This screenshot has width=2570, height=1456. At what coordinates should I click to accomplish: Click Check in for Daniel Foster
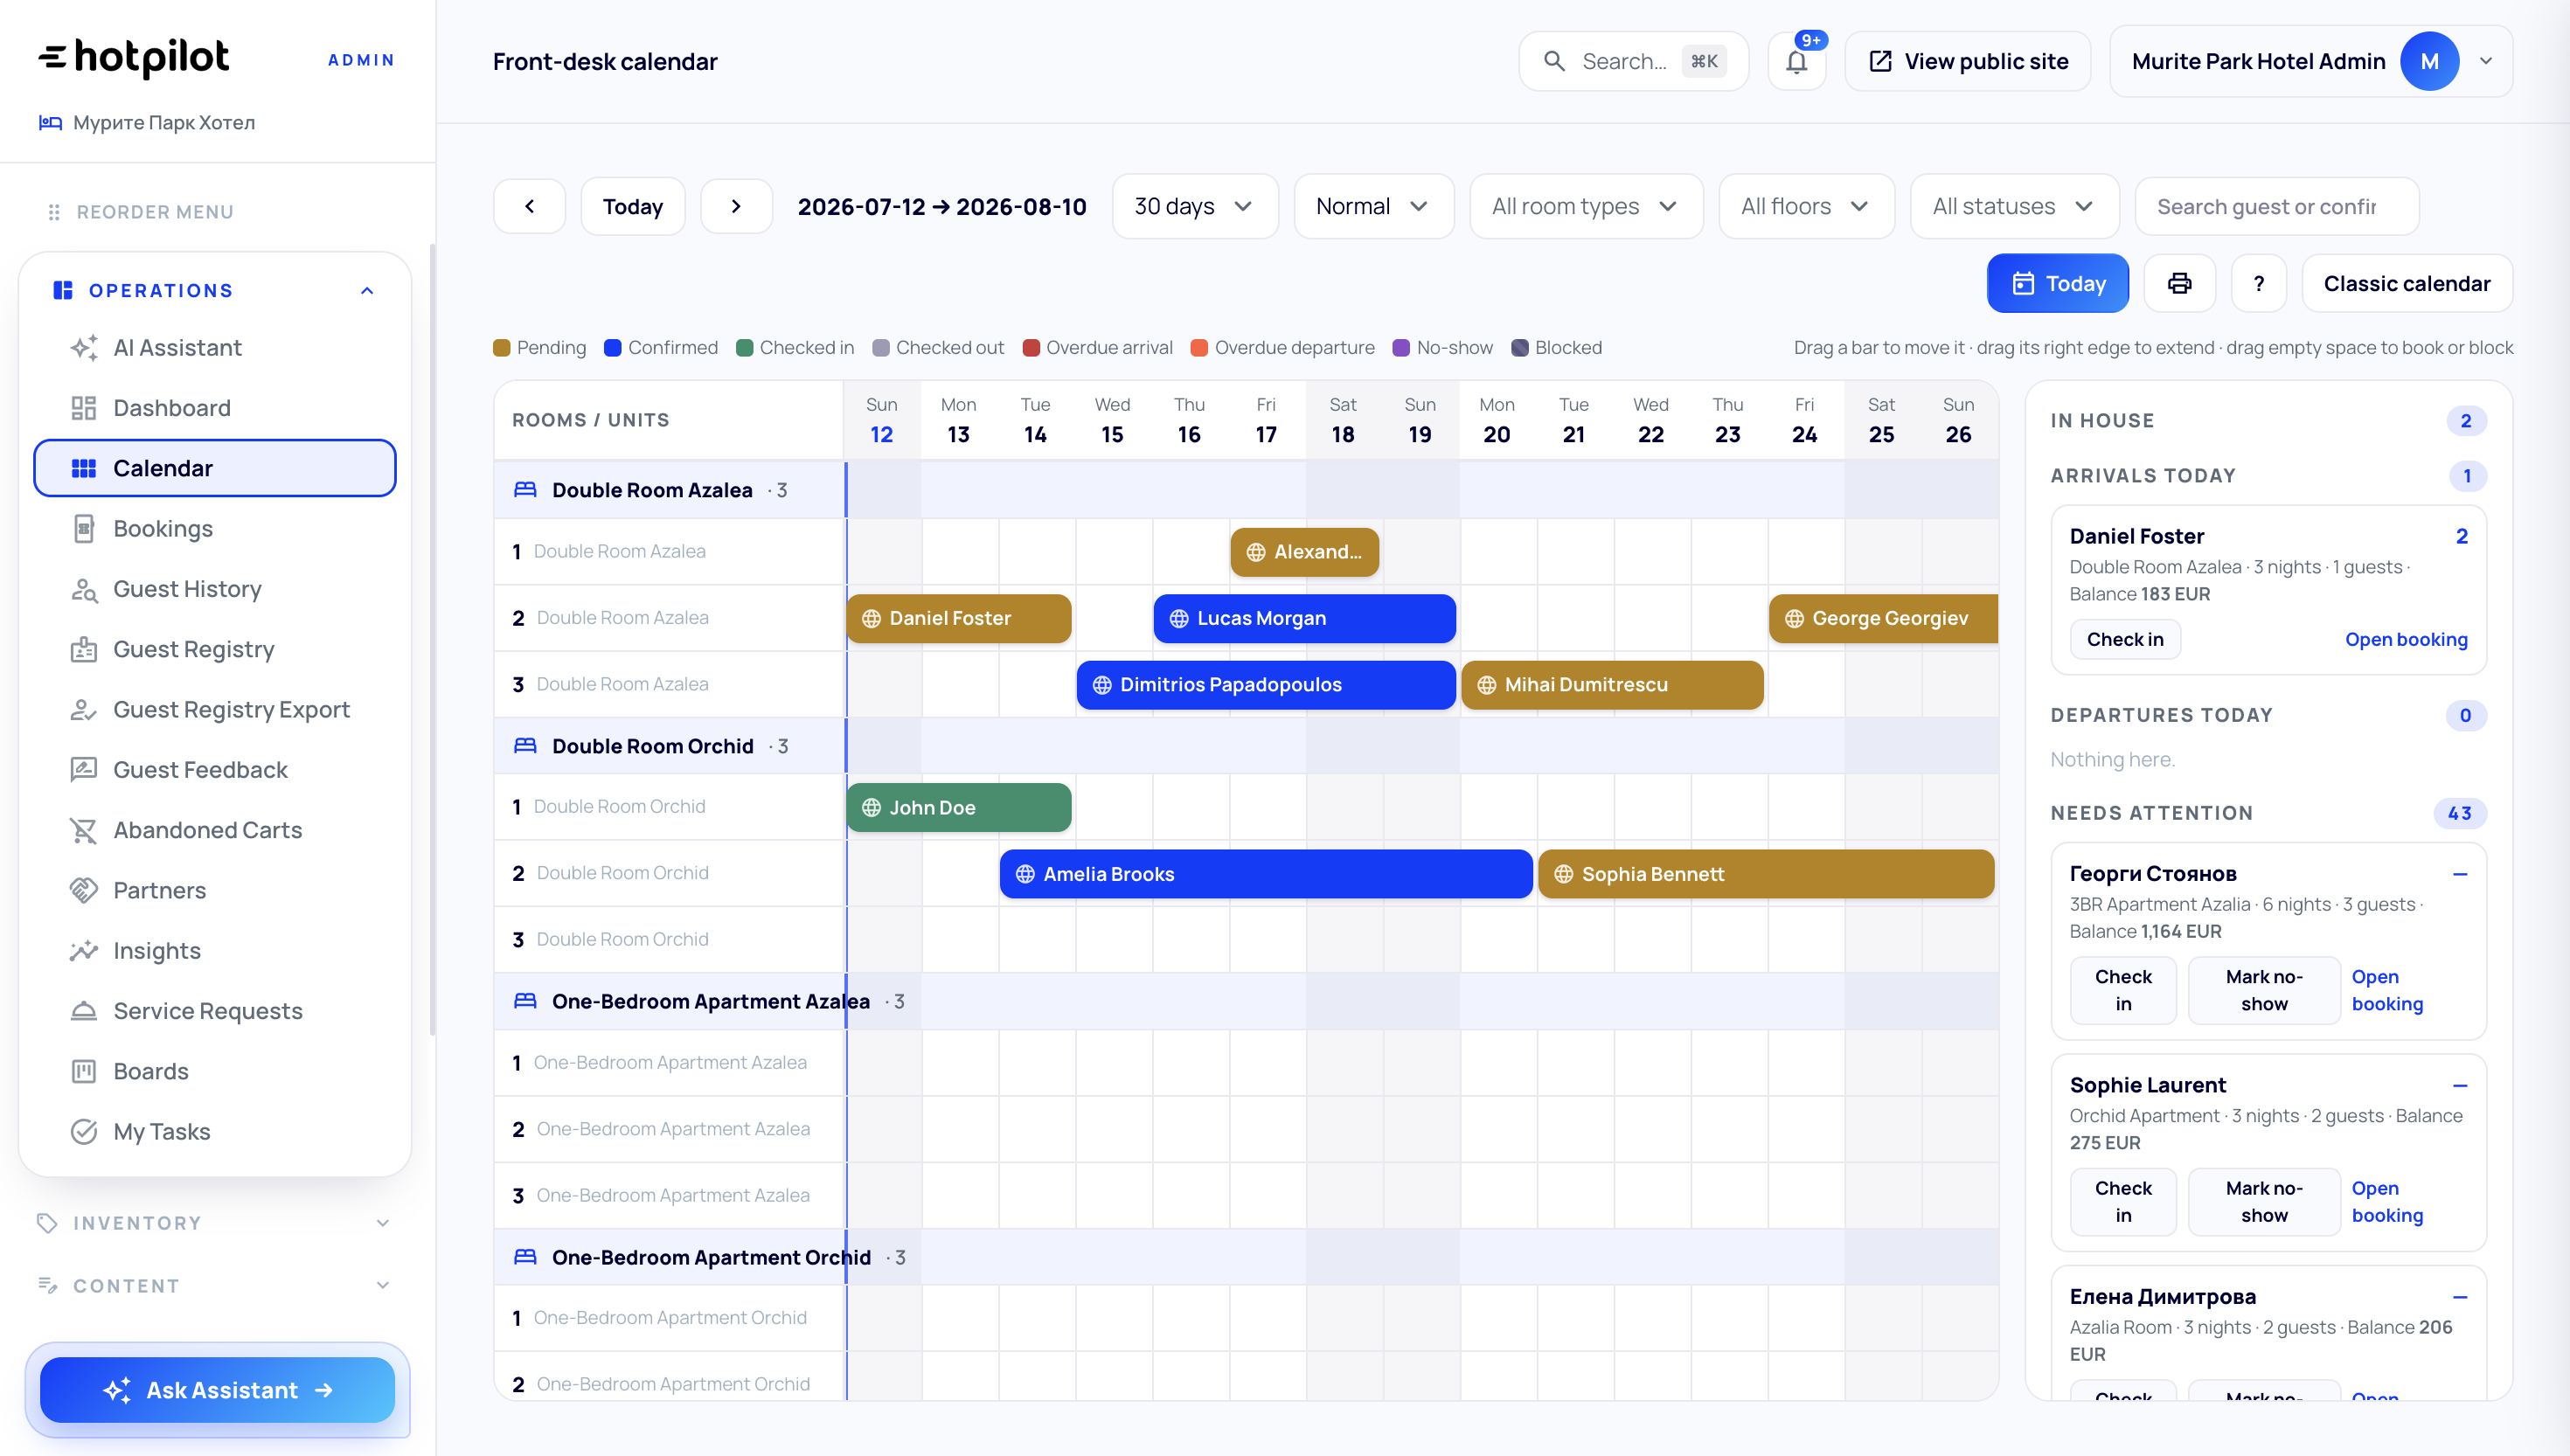click(x=2125, y=640)
